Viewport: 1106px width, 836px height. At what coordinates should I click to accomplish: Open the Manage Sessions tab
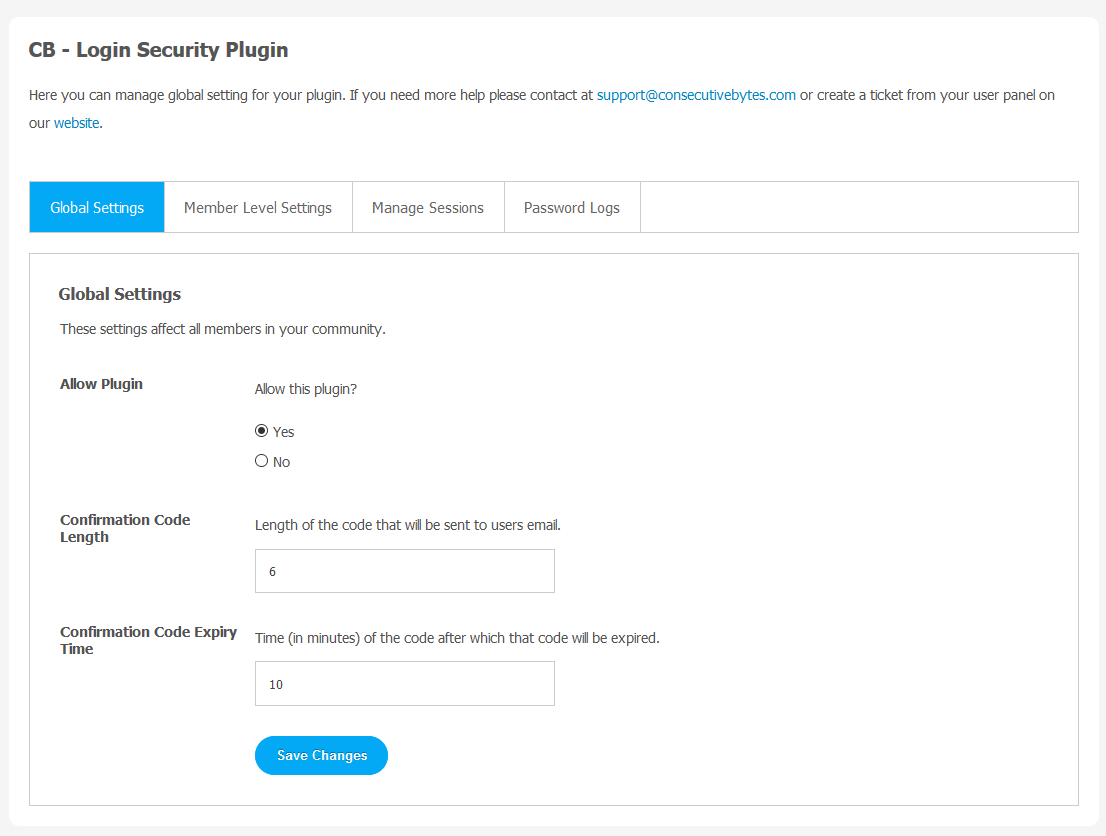[x=428, y=208]
